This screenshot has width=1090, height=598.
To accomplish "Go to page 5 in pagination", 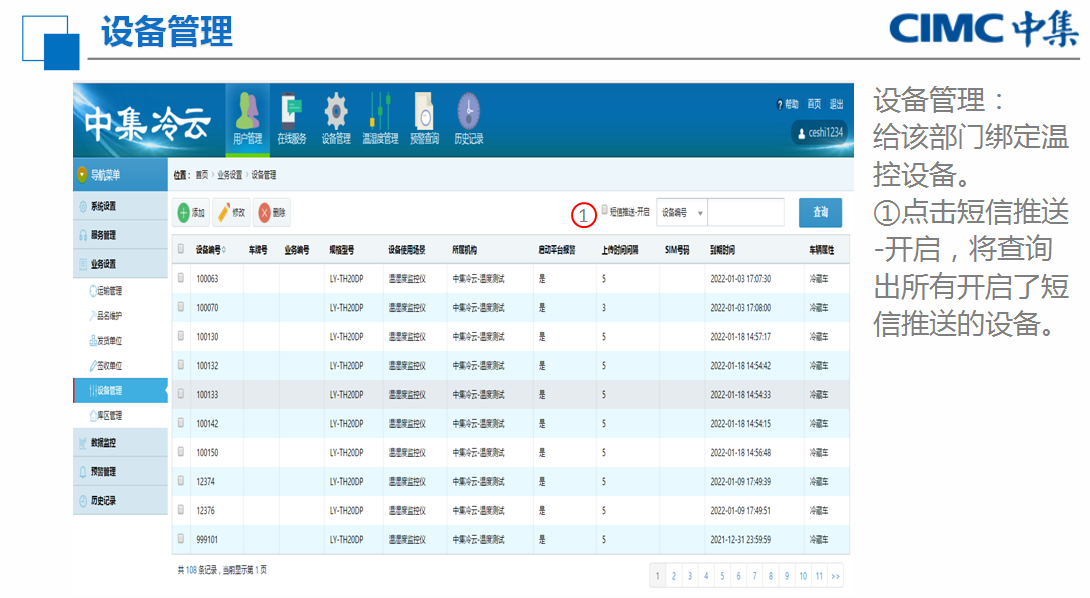I will 722,576.
